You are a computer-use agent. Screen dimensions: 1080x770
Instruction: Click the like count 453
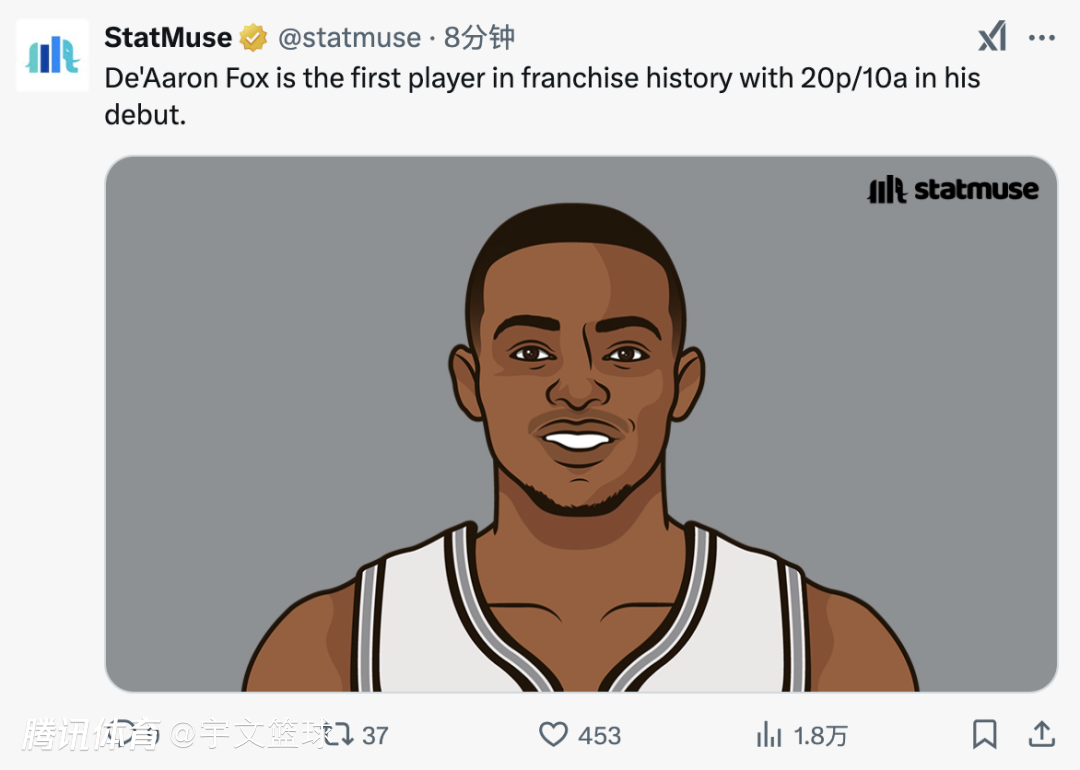pos(599,736)
